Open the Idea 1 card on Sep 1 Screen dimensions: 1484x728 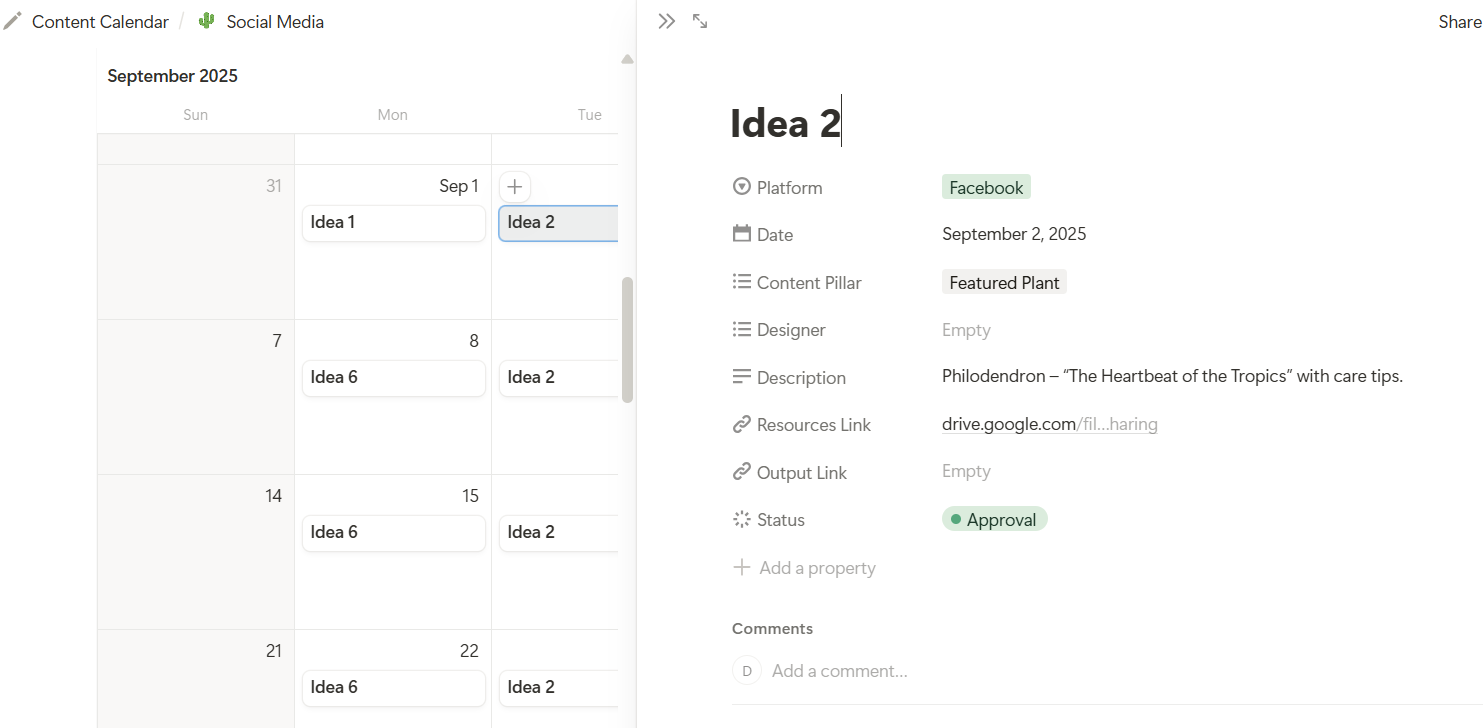coord(393,222)
